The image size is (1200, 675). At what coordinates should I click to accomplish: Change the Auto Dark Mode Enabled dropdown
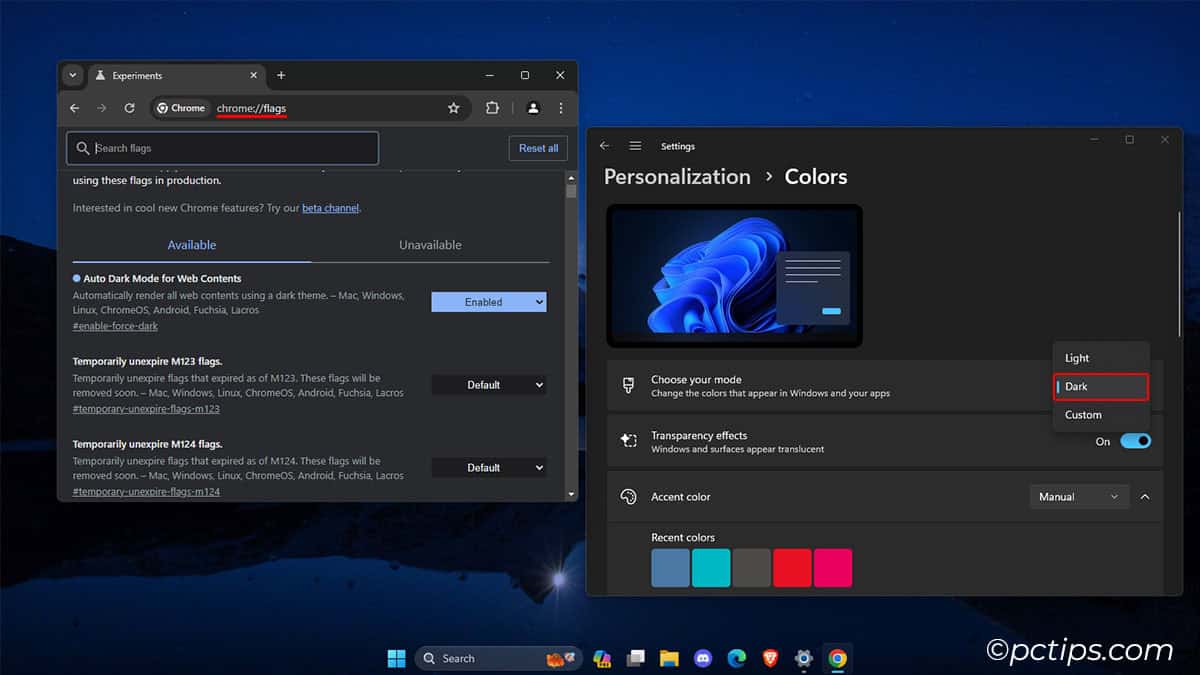489,301
